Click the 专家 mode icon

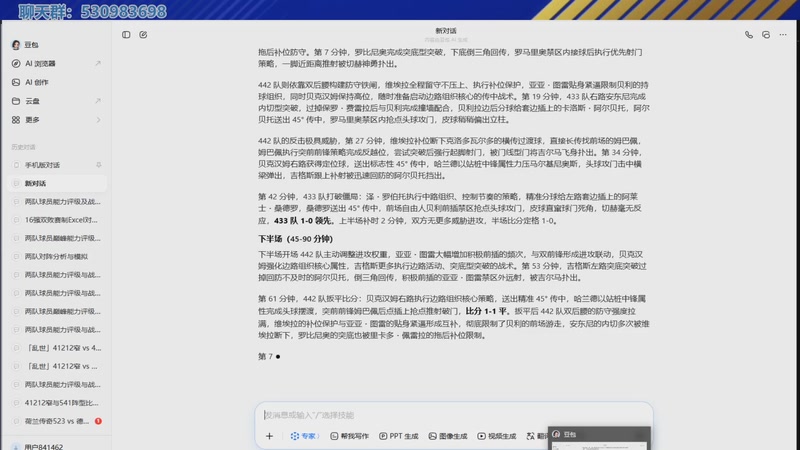(x=295, y=436)
